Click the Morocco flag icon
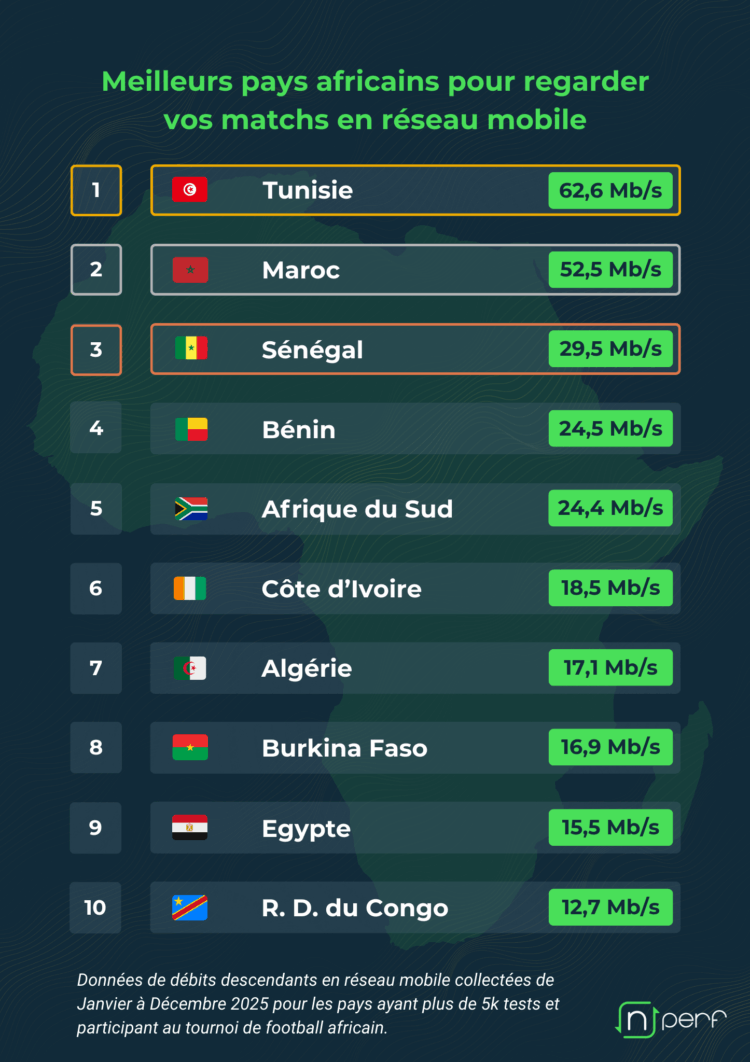The height and width of the screenshot is (1062, 750). [x=190, y=270]
